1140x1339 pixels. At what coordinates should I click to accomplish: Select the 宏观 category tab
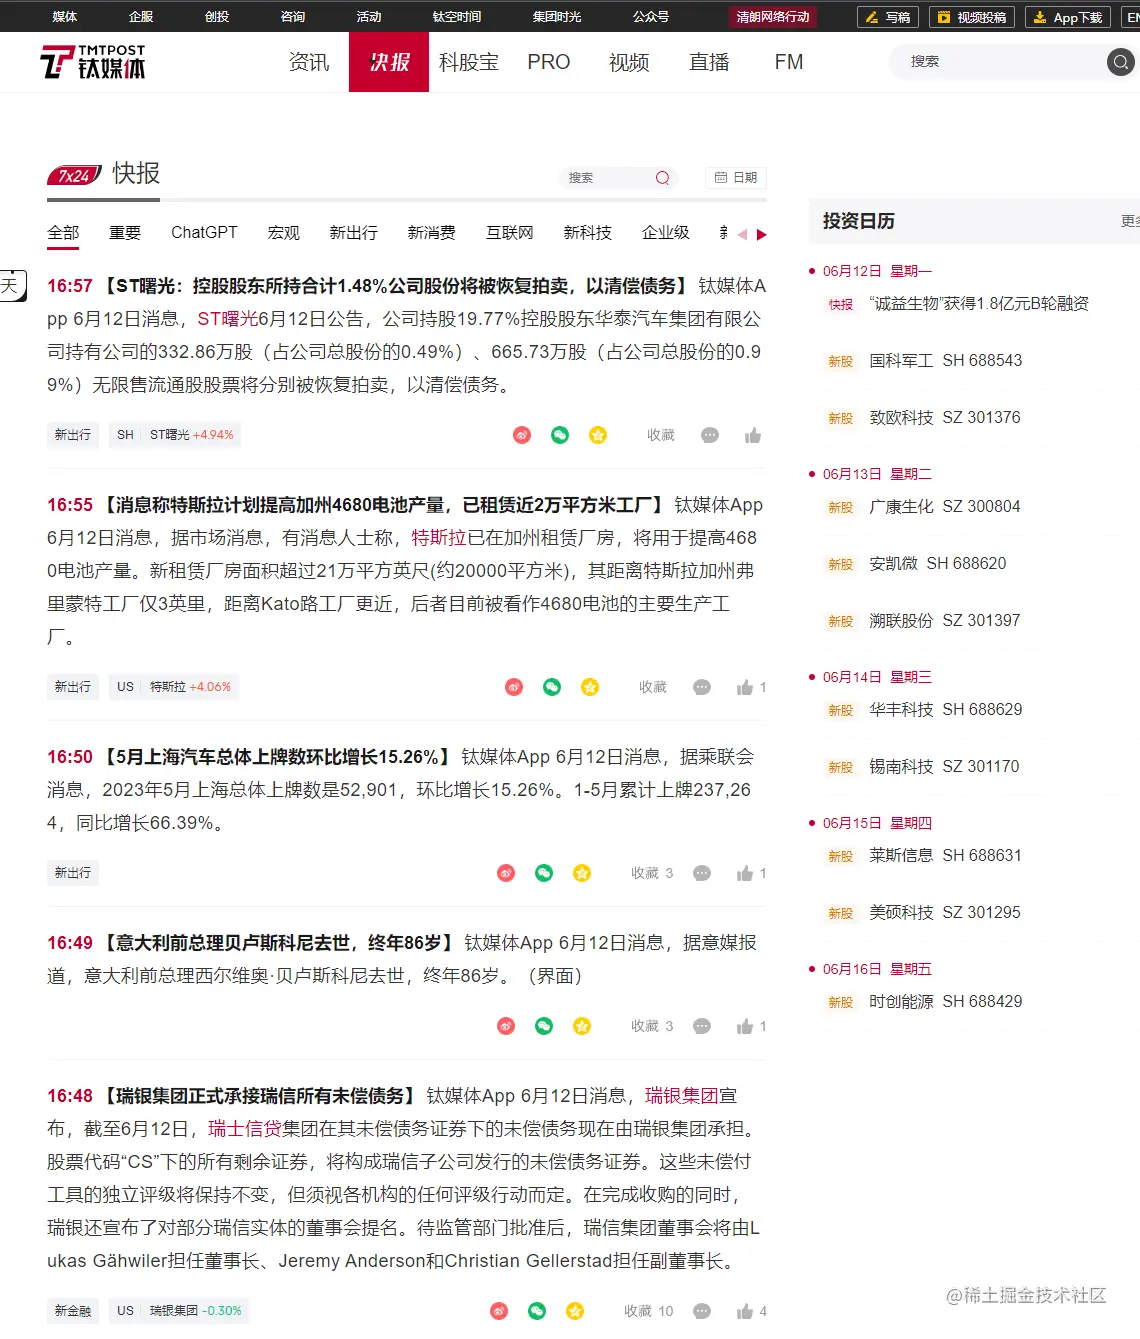pos(284,232)
